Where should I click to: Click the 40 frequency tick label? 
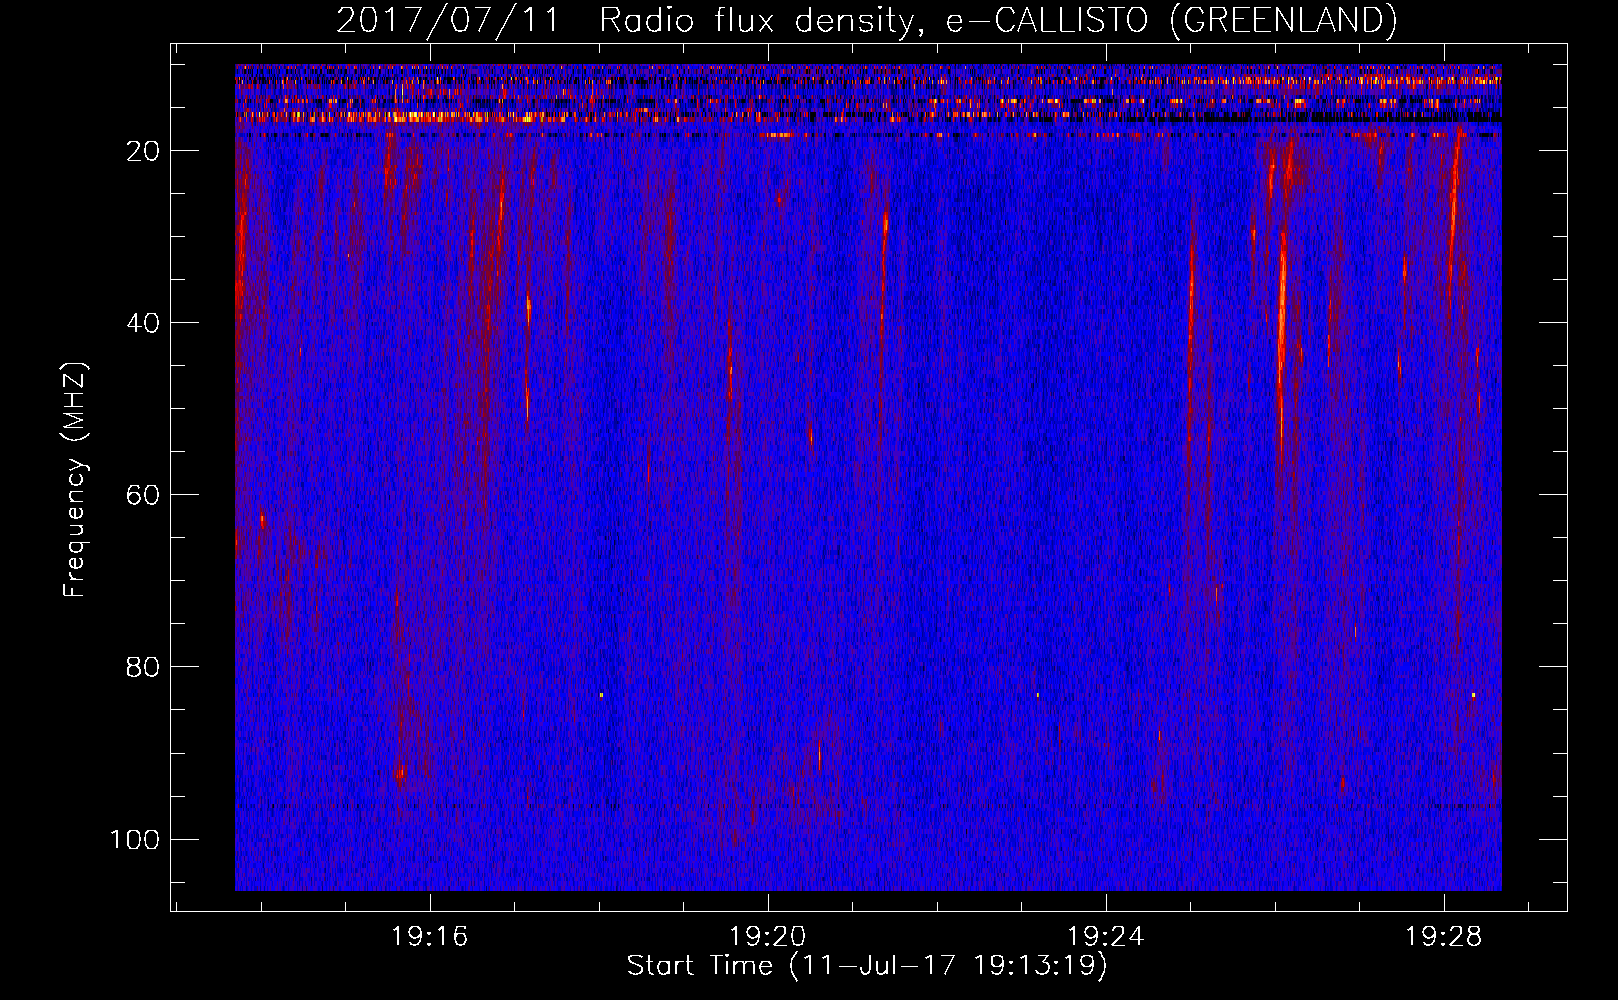(143, 323)
